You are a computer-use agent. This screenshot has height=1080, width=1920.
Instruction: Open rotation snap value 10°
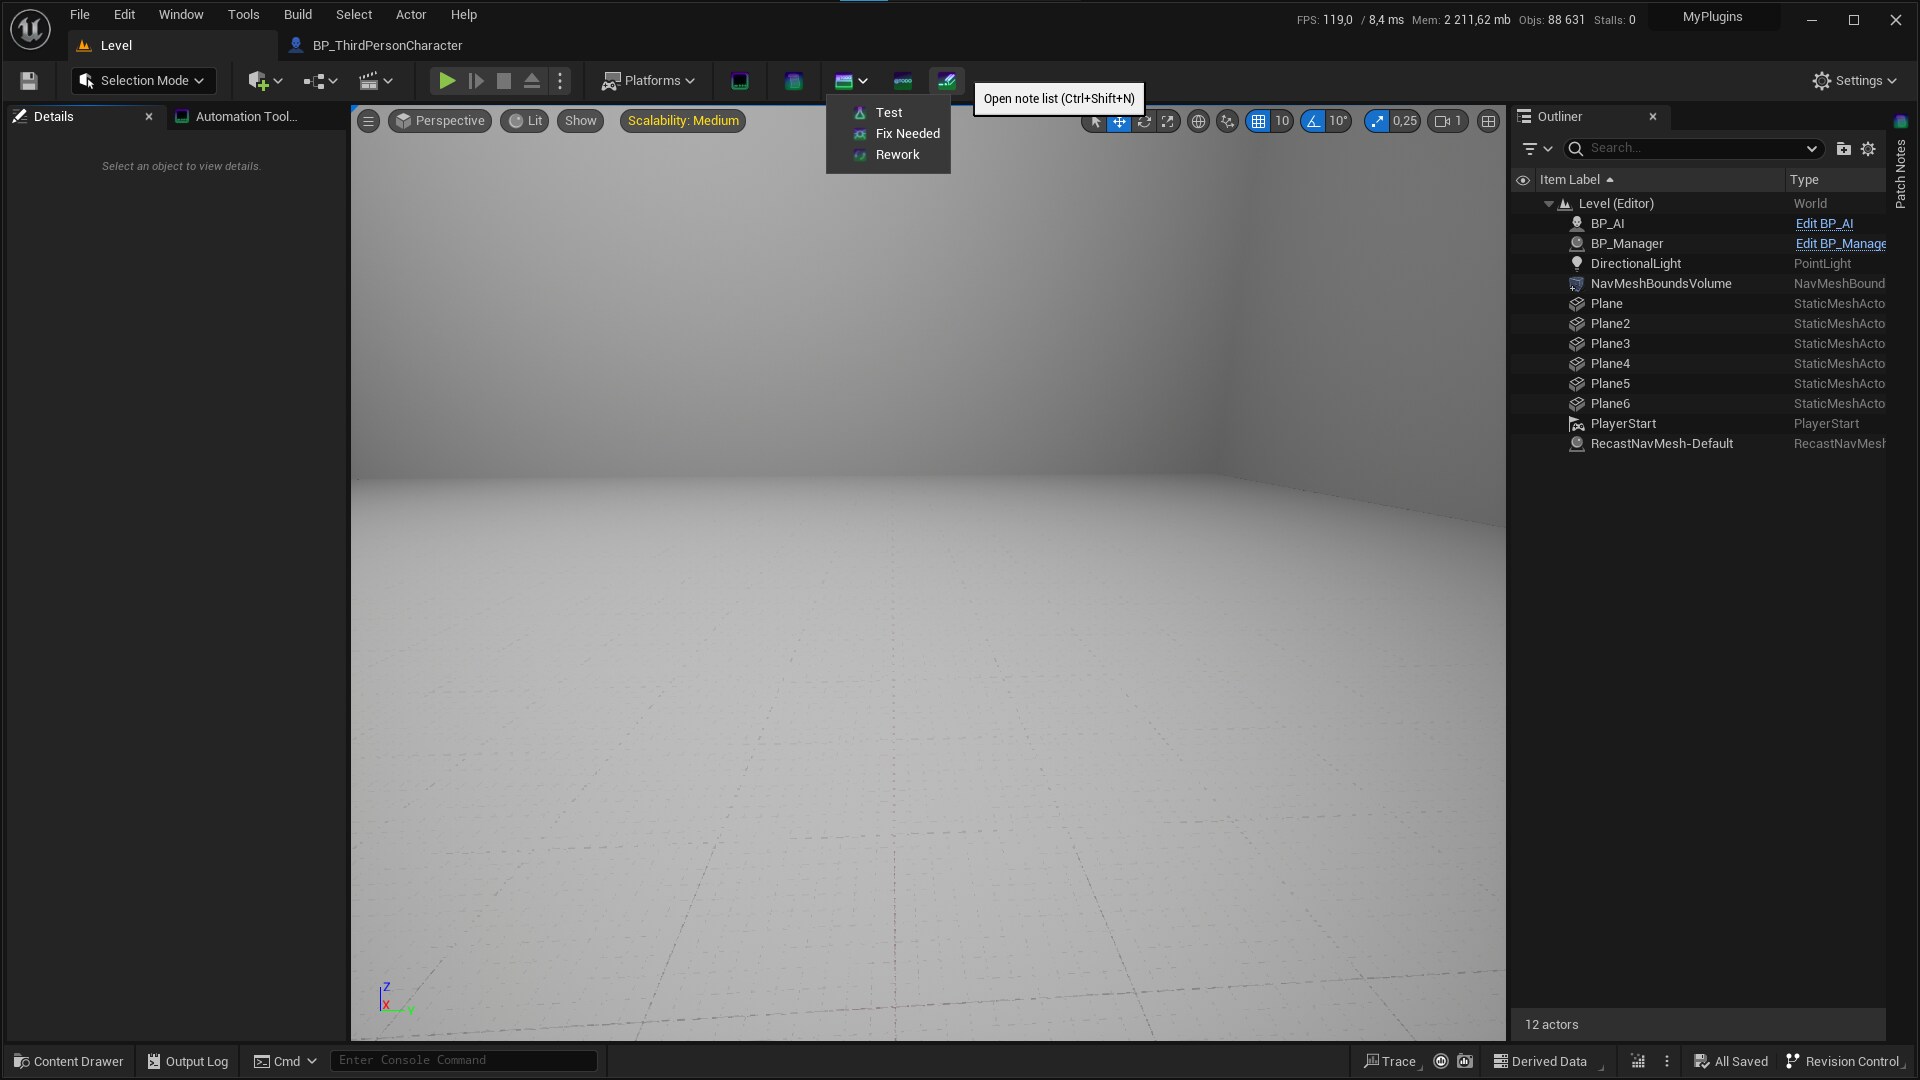click(1339, 122)
